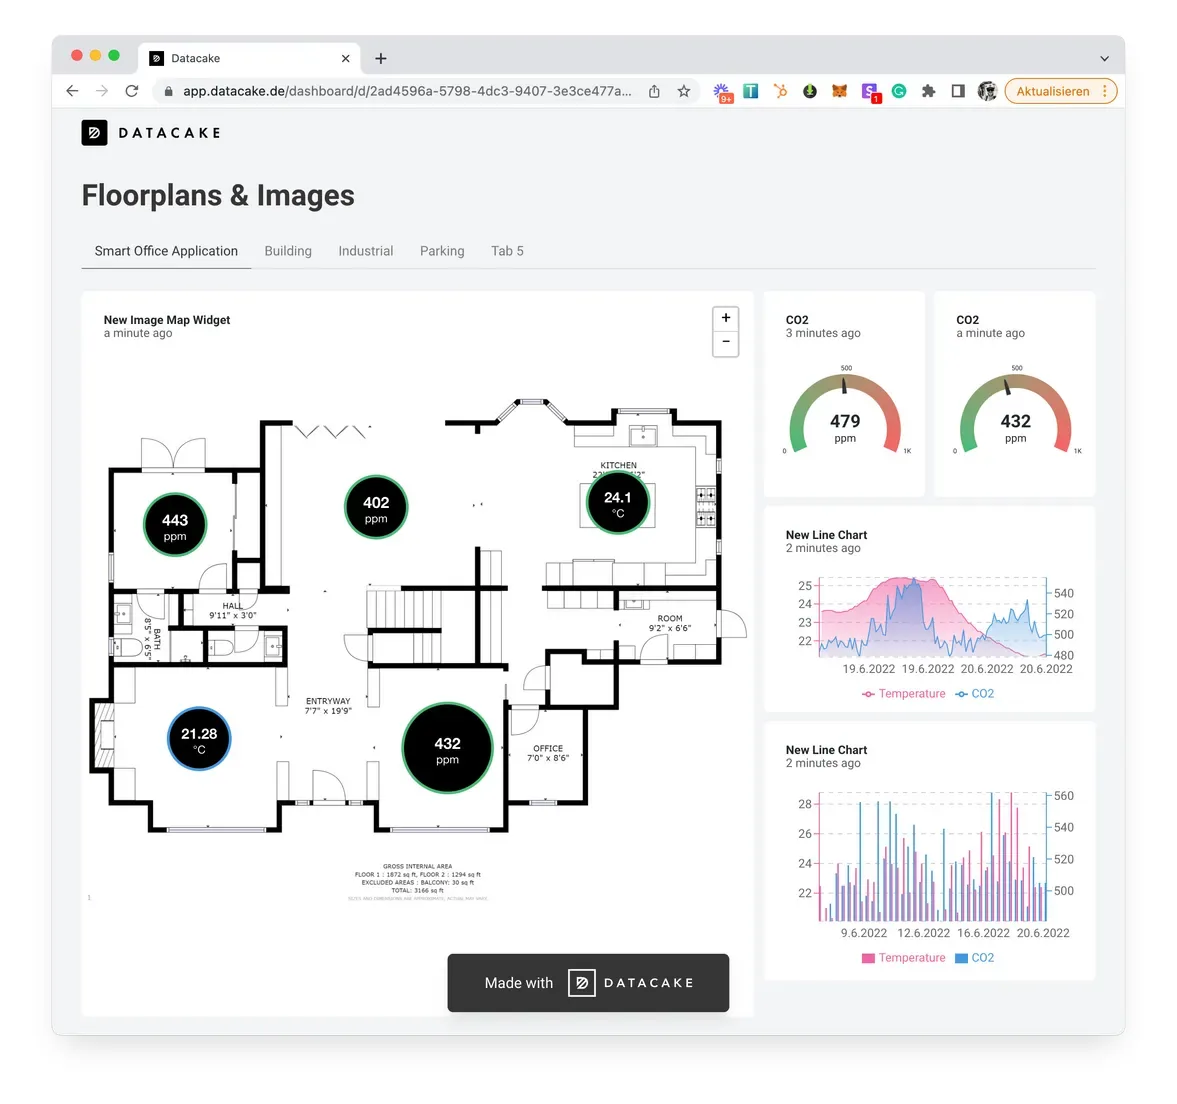The image size is (1177, 1104).
Task: Click the Datacake logo in header
Action: 151,133
